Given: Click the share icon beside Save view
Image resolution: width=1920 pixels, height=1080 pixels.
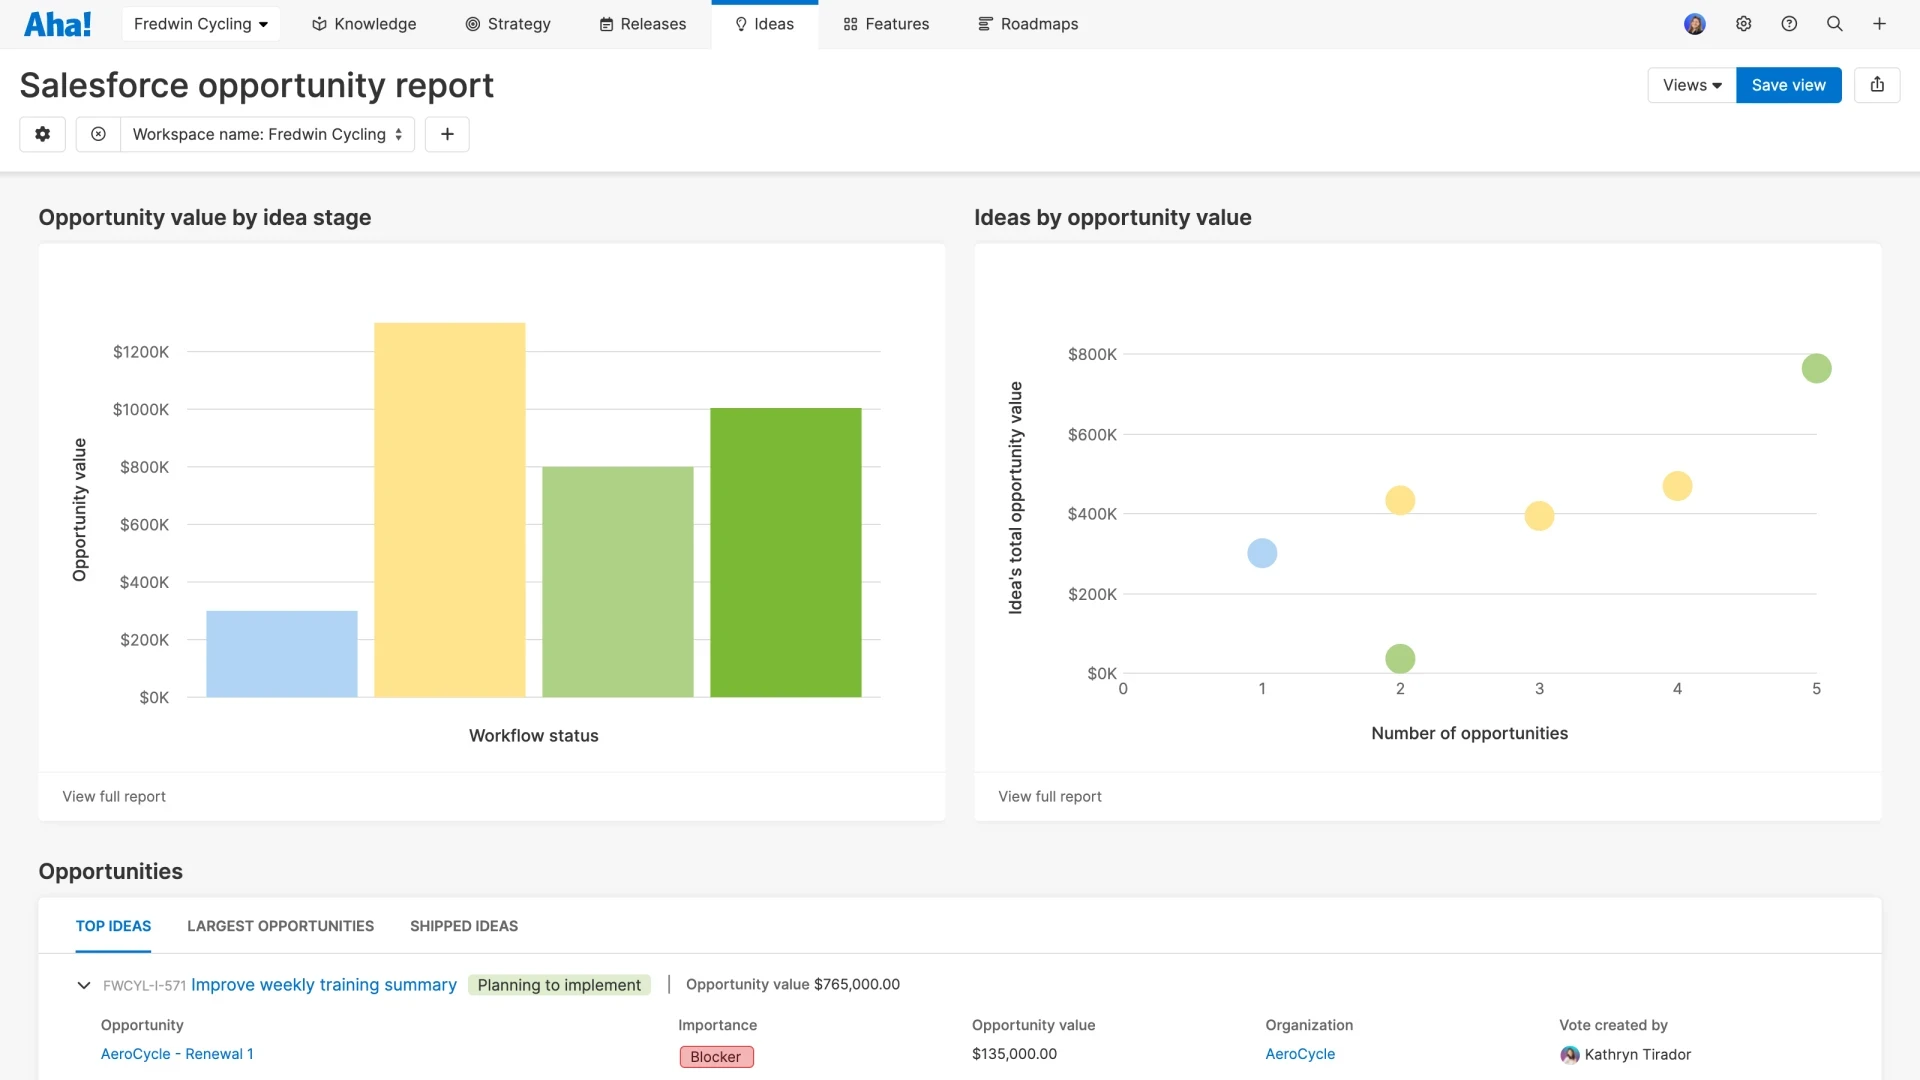Looking at the screenshot, I should pos(1878,85).
